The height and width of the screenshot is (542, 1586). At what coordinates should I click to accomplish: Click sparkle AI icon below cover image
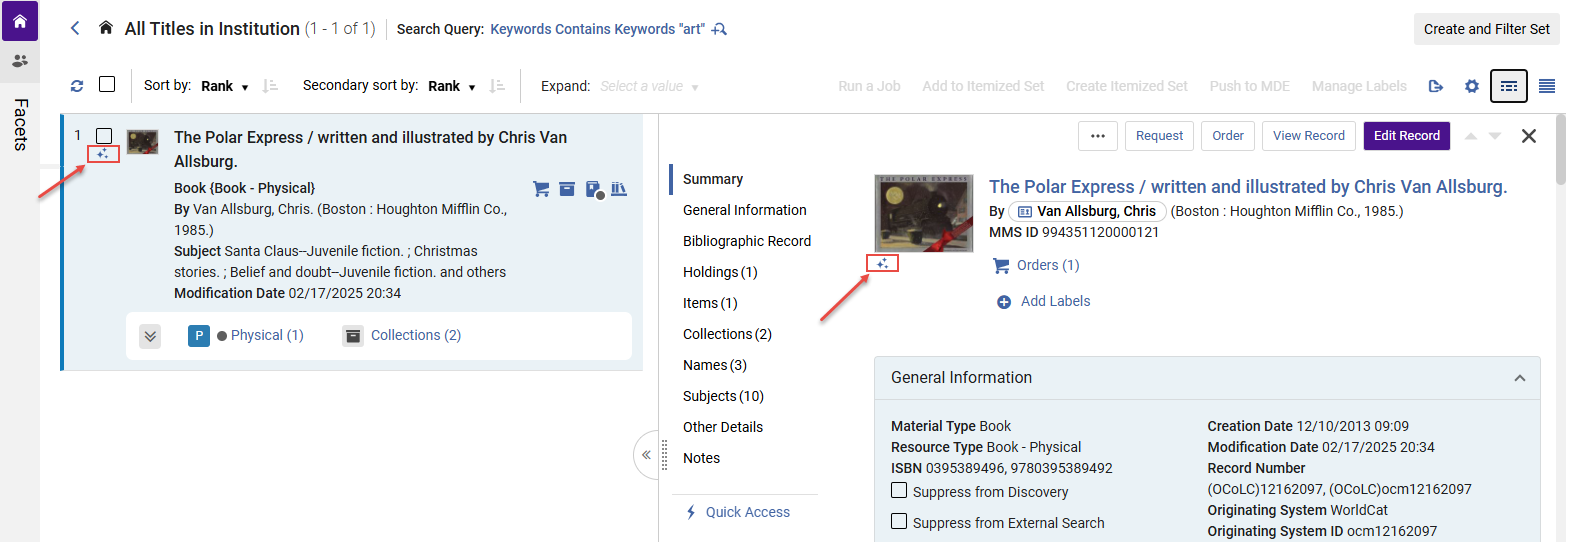[x=882, y=263]
